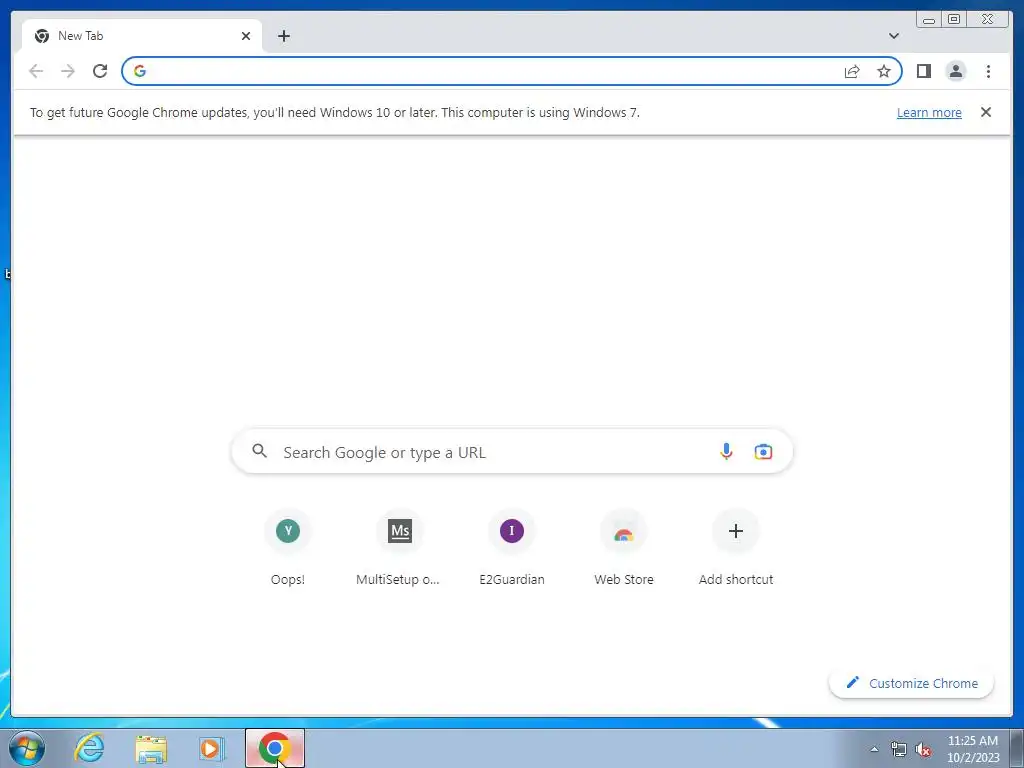The height and width of the screenshot is (768, 1024).
Task: Open the MultiSetup shortcut
Action: (400, 547)
